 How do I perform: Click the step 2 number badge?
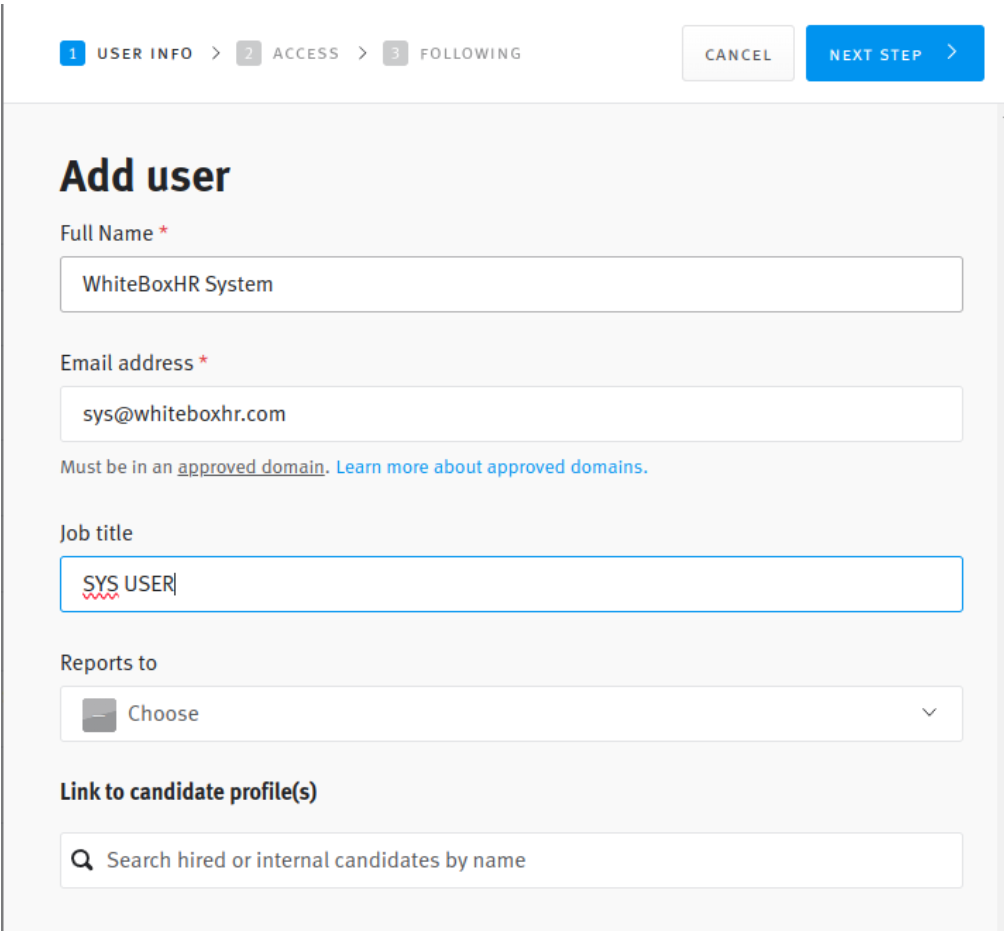[x=248, y=53]
